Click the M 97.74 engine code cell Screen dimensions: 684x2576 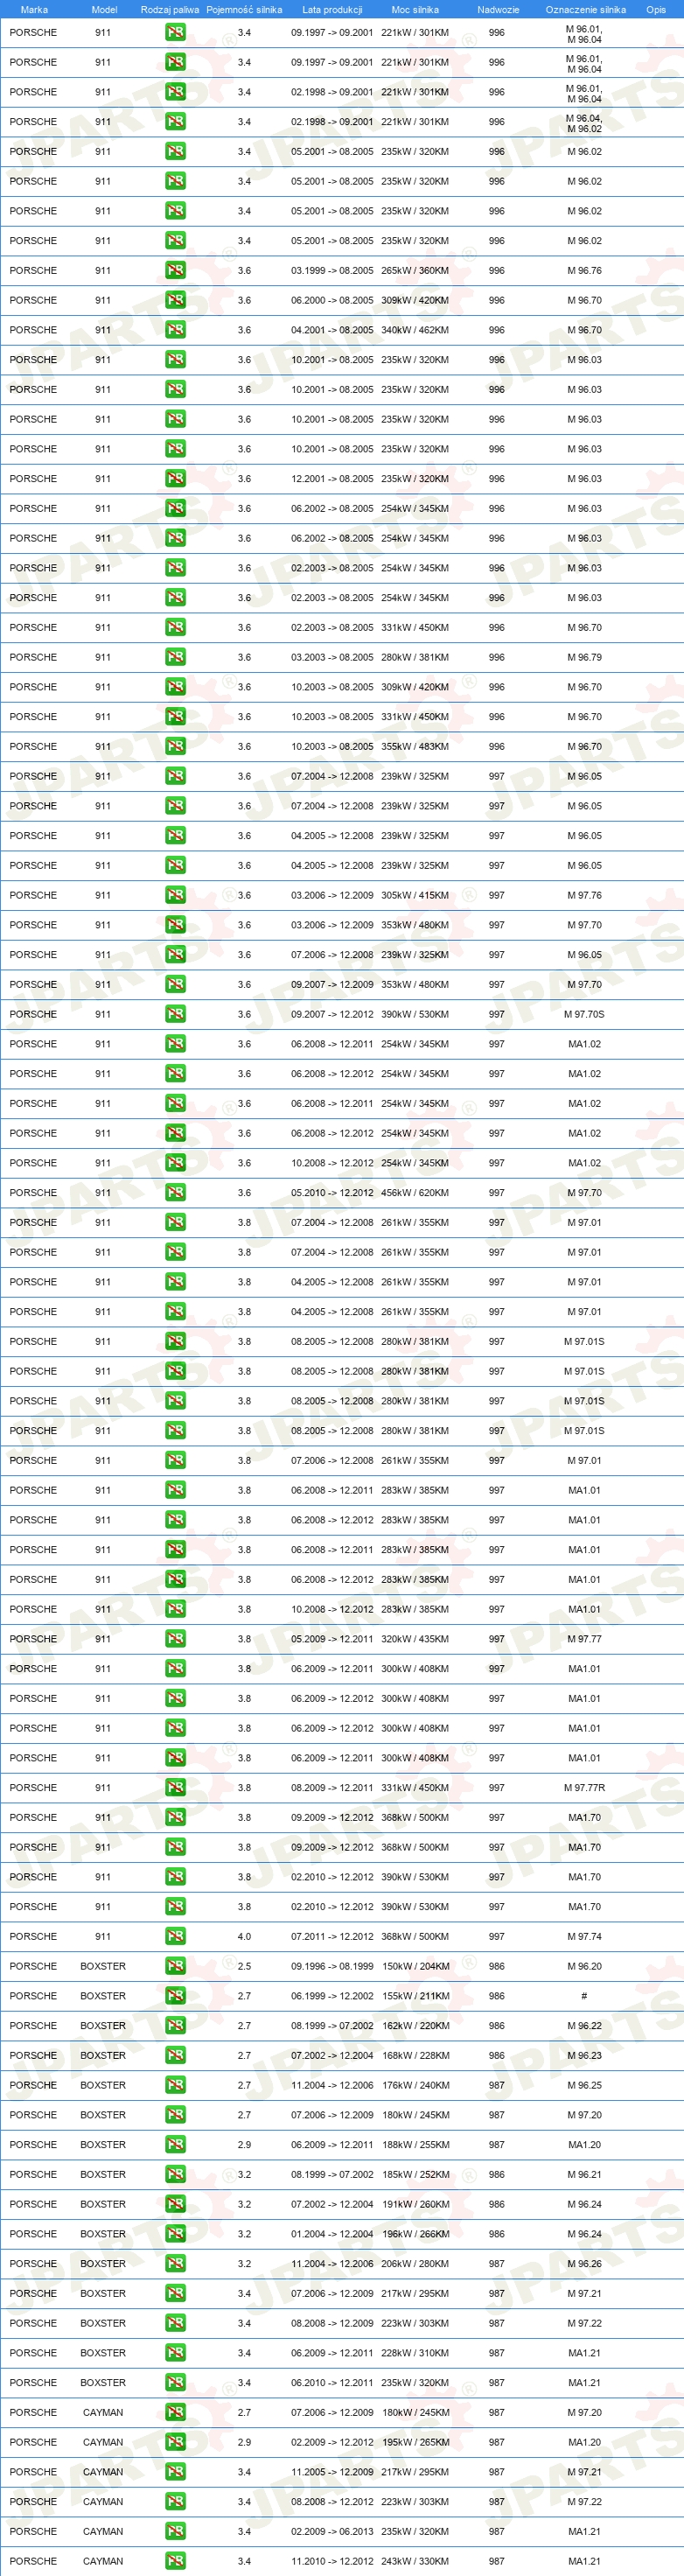point(584,1936)
